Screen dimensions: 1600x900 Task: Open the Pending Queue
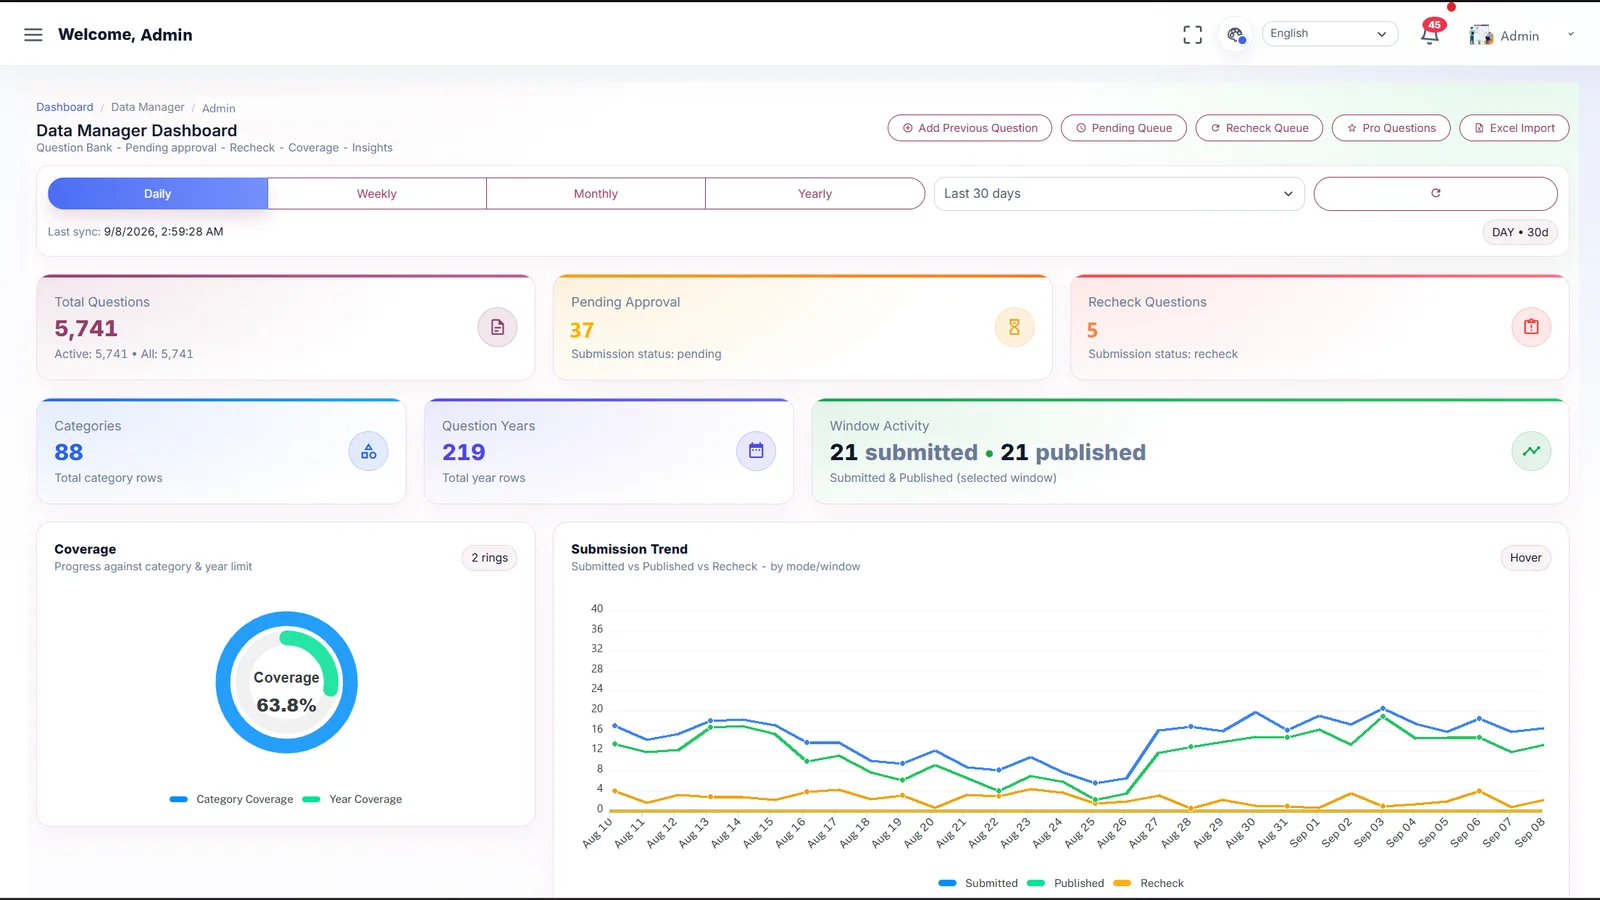point(1124,128)
